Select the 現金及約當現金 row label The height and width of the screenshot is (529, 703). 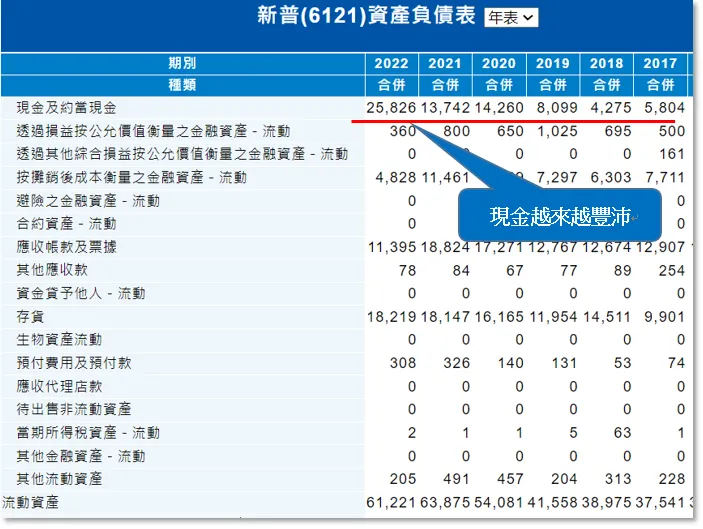(66, 108)
